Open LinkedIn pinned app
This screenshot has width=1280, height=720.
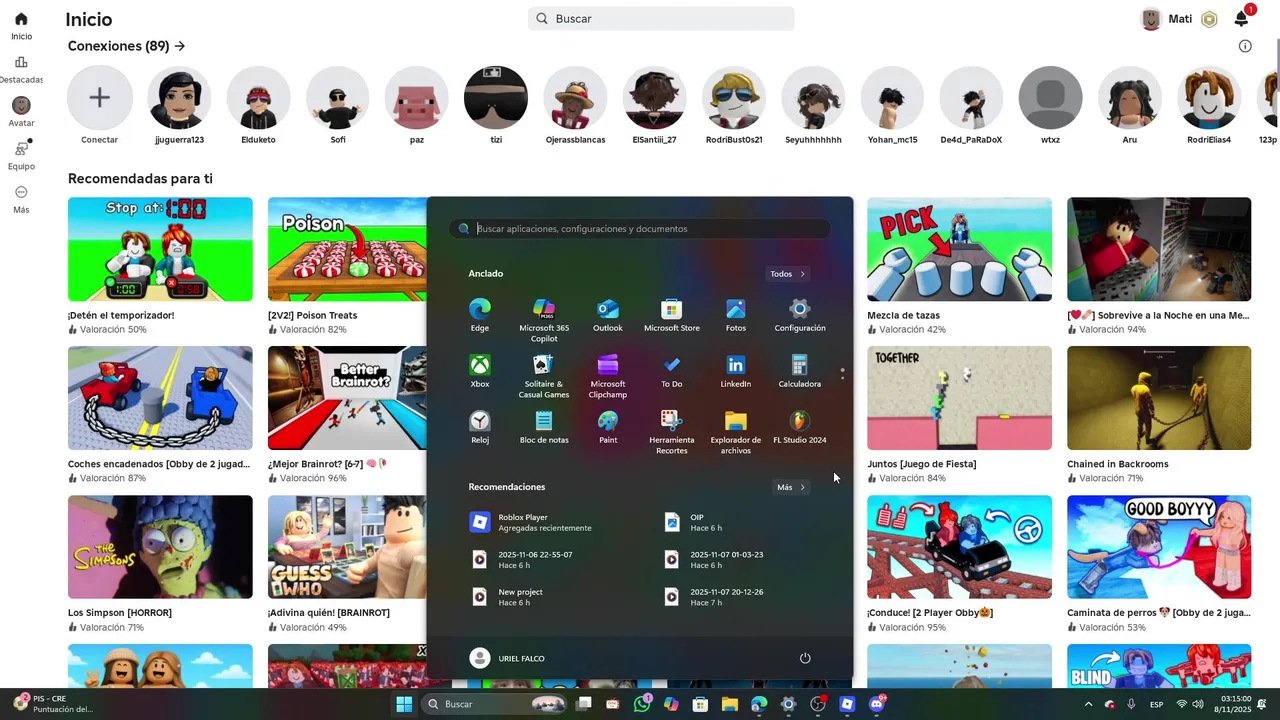click(736, 370)
